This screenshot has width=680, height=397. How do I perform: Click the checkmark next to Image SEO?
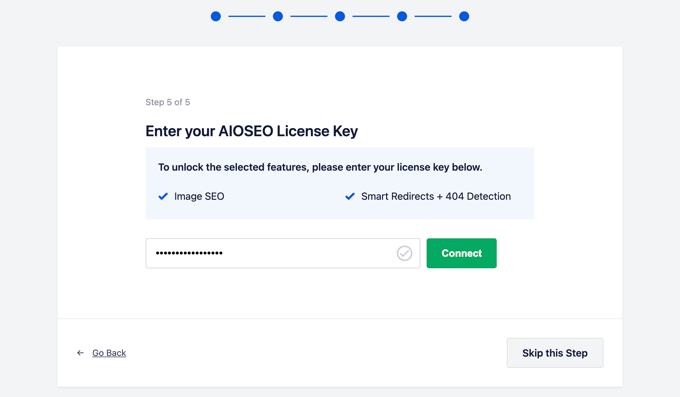click(x=163, y=196)
